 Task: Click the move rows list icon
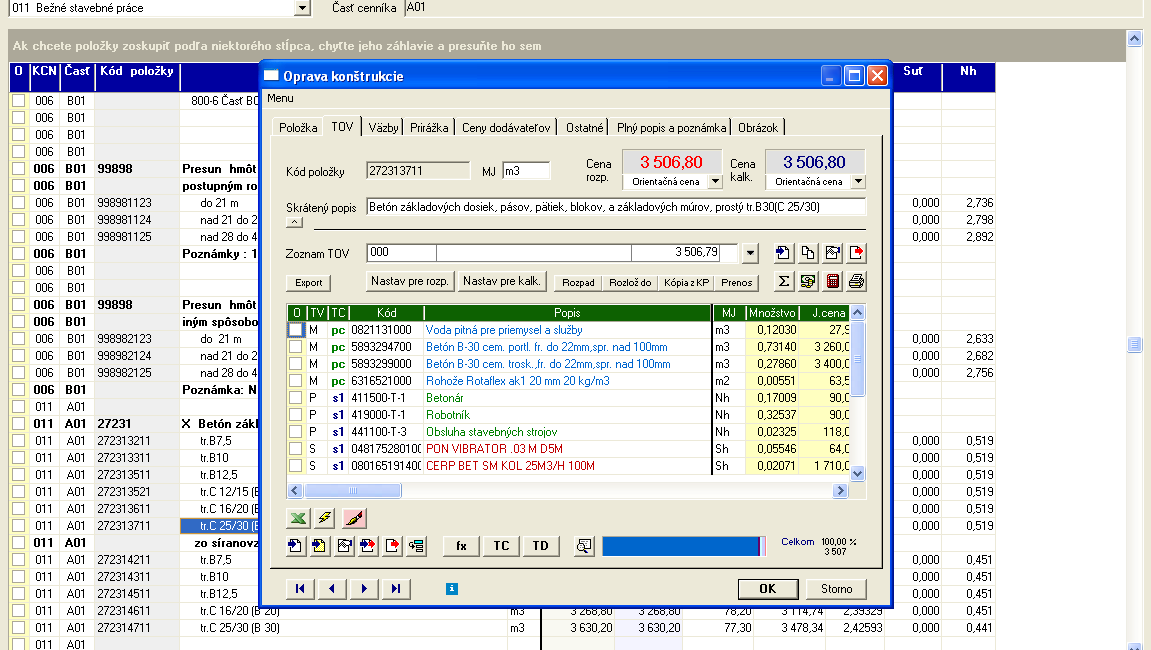tap(416, 546)
